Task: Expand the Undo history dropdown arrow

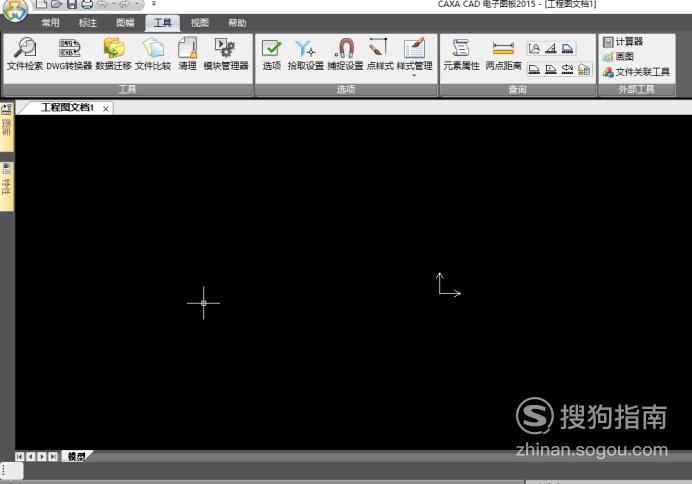Action: pos(113,4)
